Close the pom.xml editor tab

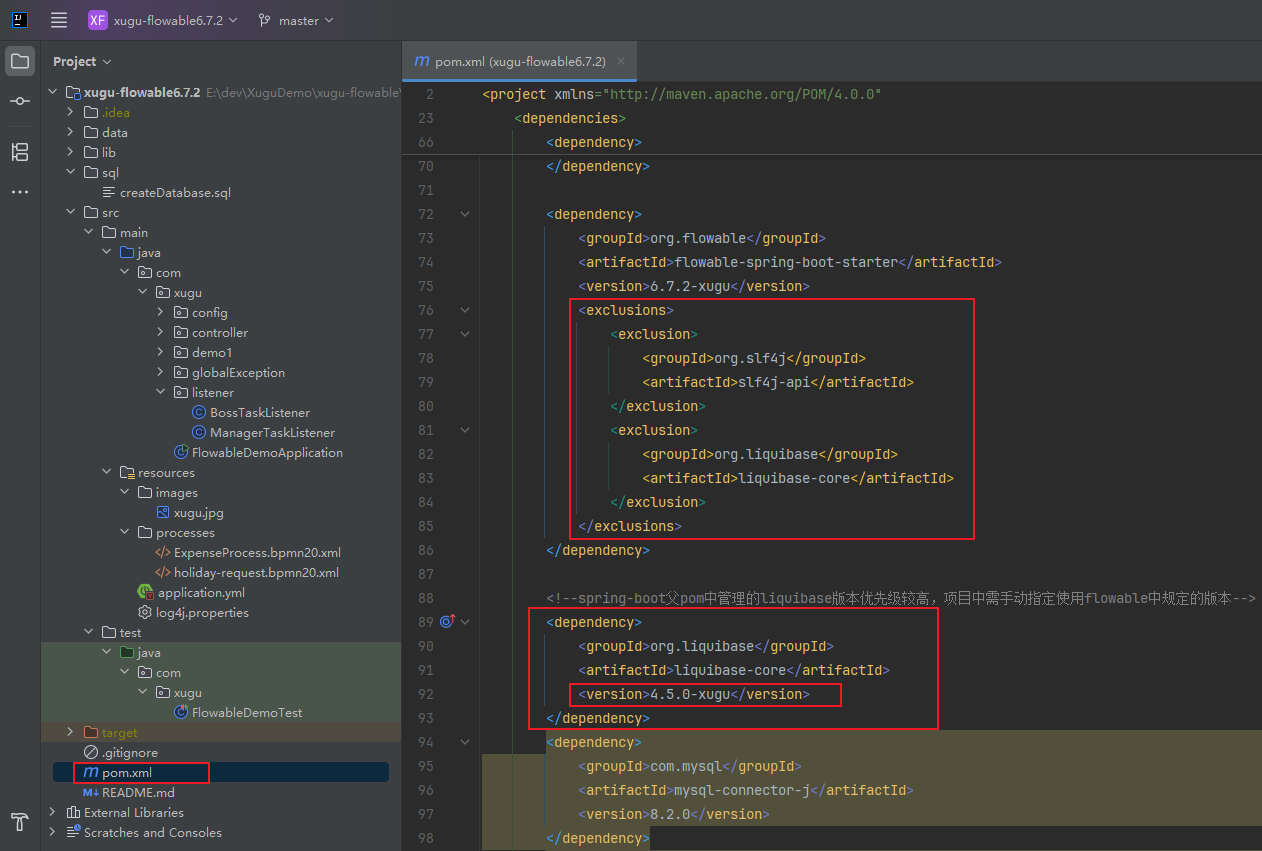(x=621, y=61)
